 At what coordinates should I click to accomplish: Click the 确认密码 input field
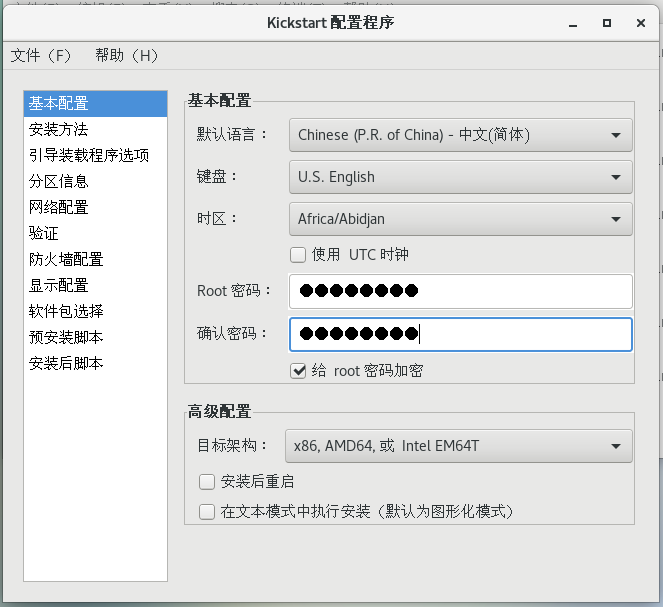click(460, 334)
